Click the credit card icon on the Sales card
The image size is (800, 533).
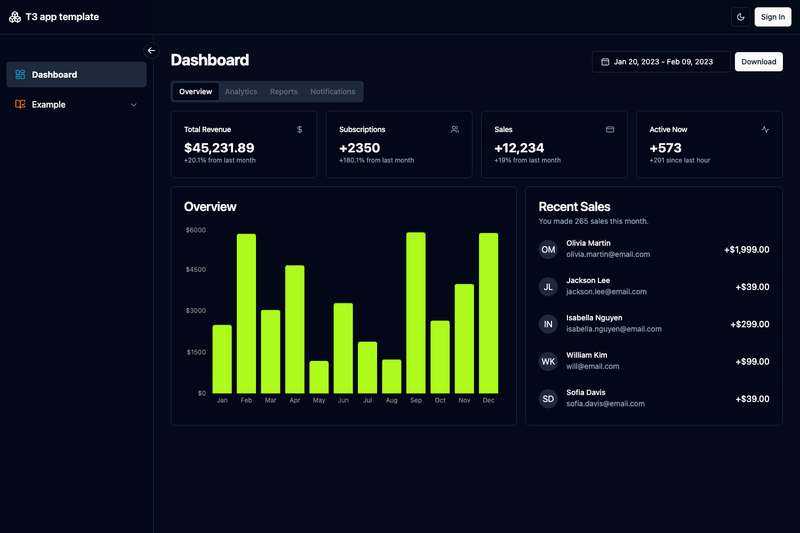pos(610,130)
